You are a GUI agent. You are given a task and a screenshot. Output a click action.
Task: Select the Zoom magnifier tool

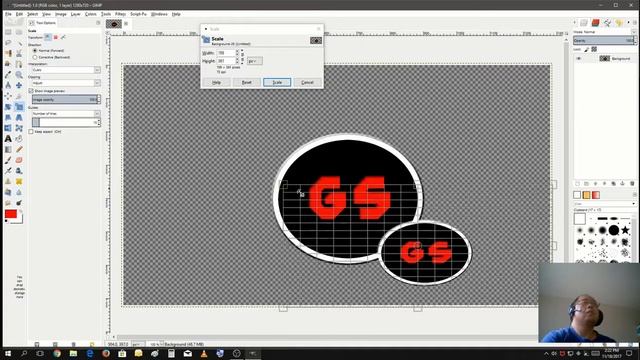click(x=19, y=75)
